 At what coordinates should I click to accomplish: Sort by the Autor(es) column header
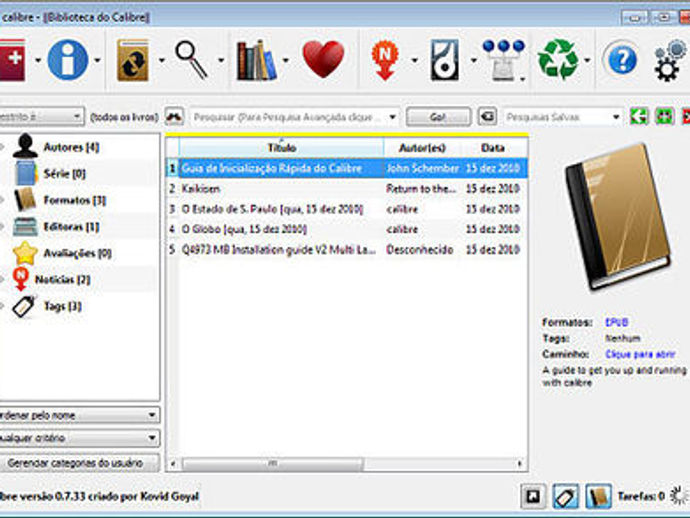[x=422, y=148]
